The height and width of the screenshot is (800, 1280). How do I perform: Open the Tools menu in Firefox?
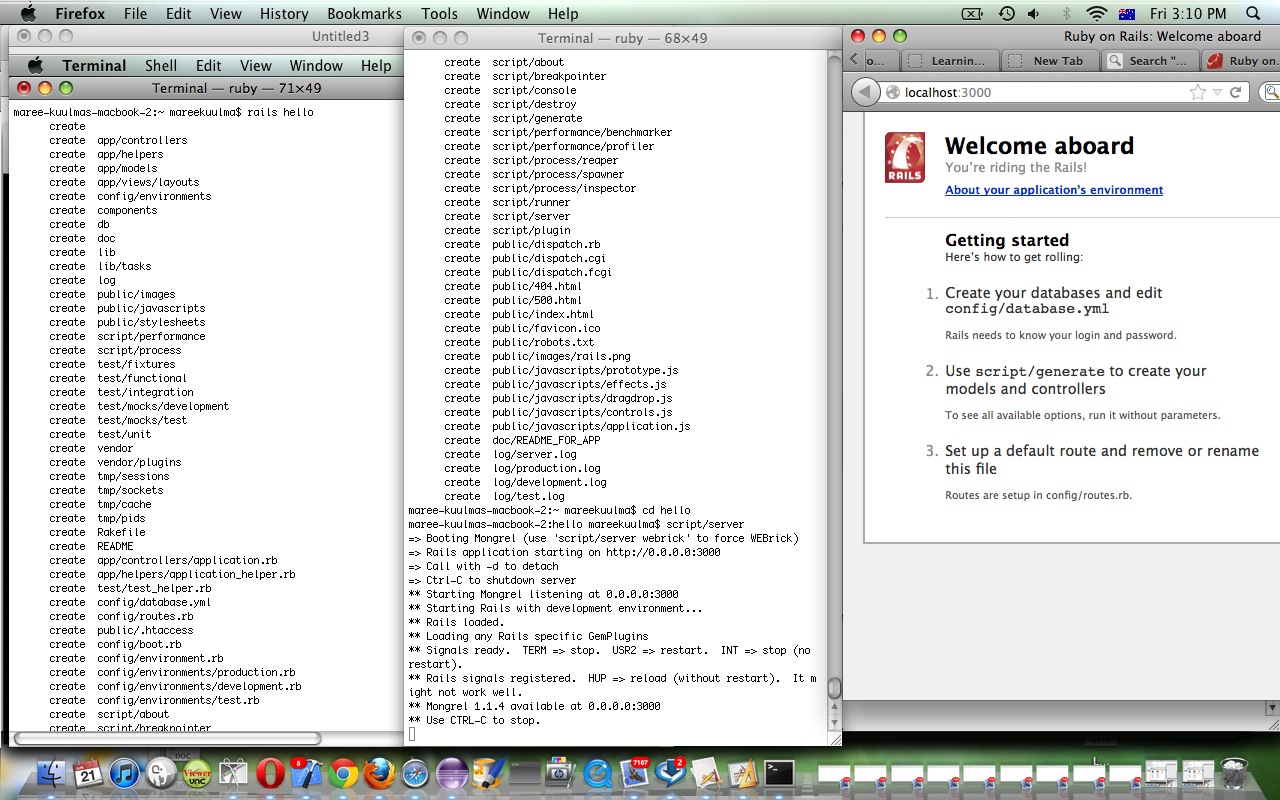pos(439,13)
